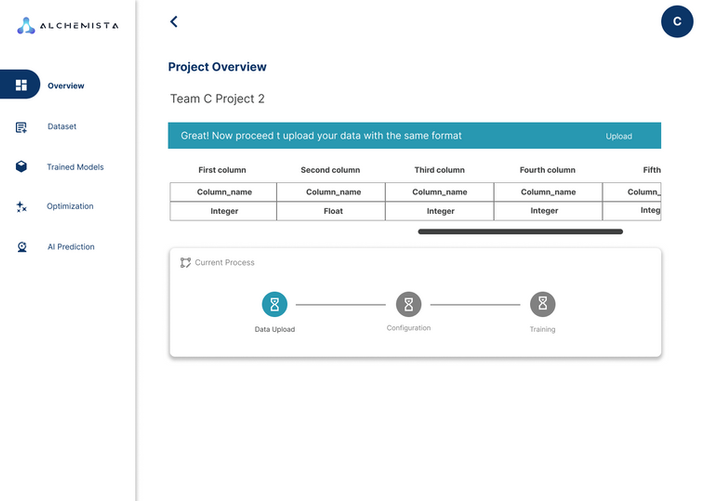Open the Trained Models cube icon

[21, 167]
